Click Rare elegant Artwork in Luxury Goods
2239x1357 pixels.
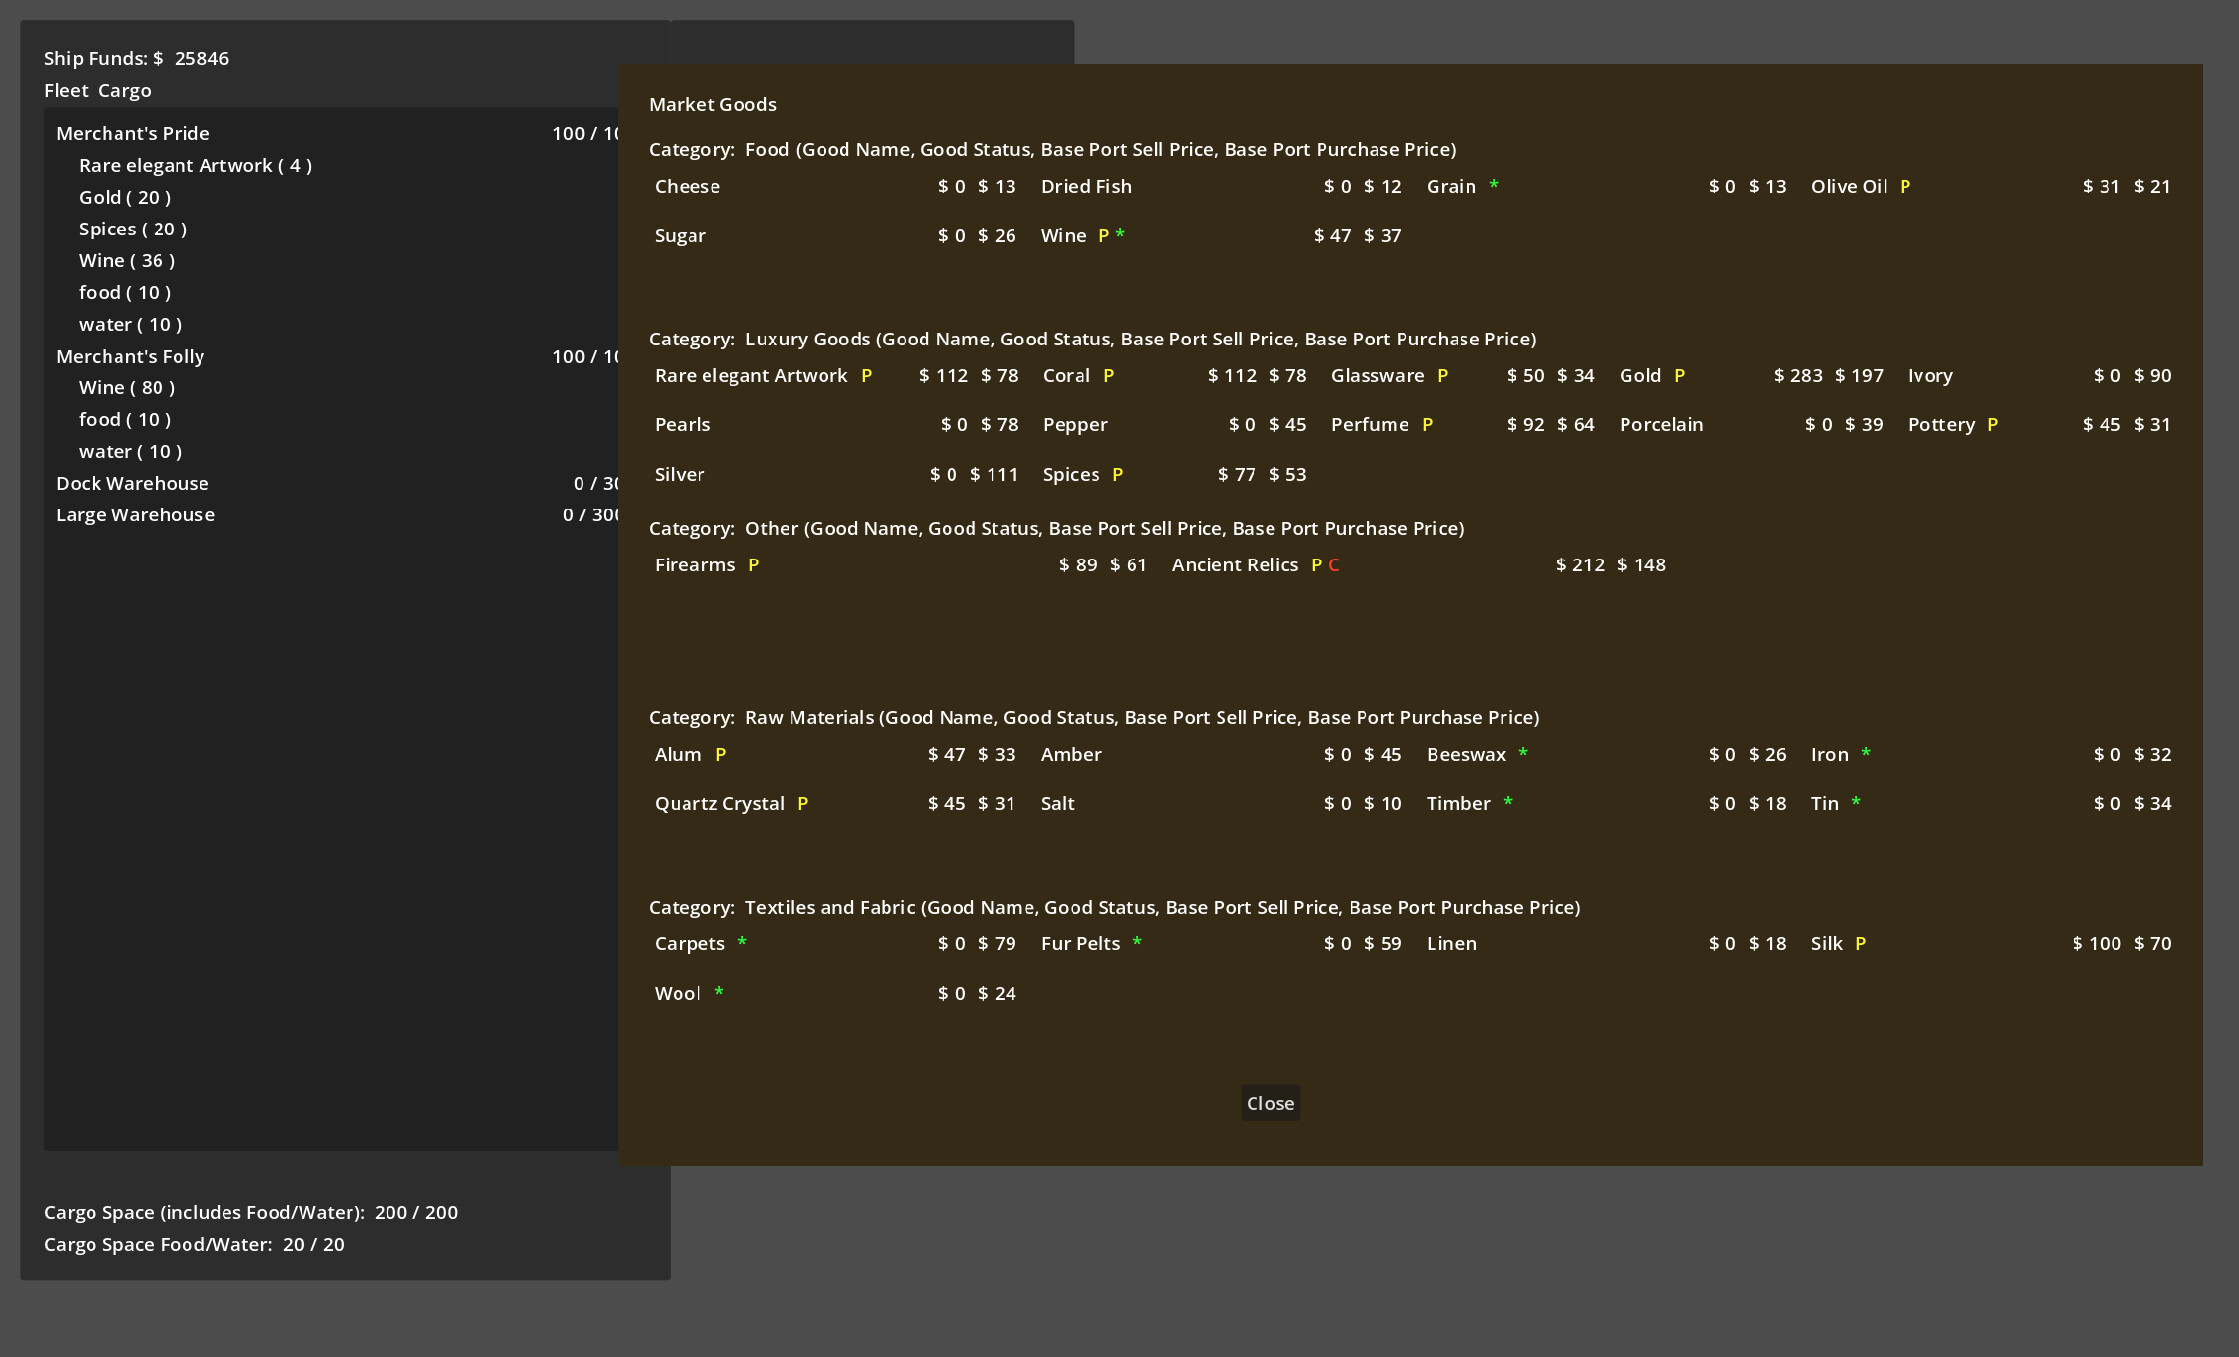click(x=751, y=375)
